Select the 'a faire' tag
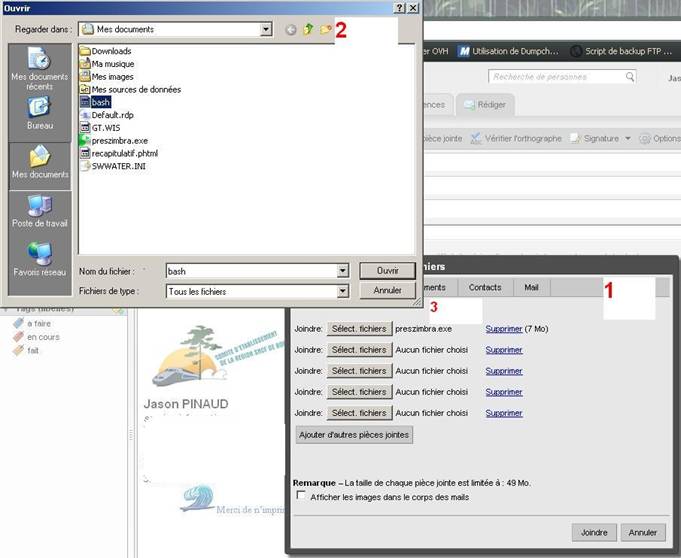681x558 pixels. click(x=32, y=323)
